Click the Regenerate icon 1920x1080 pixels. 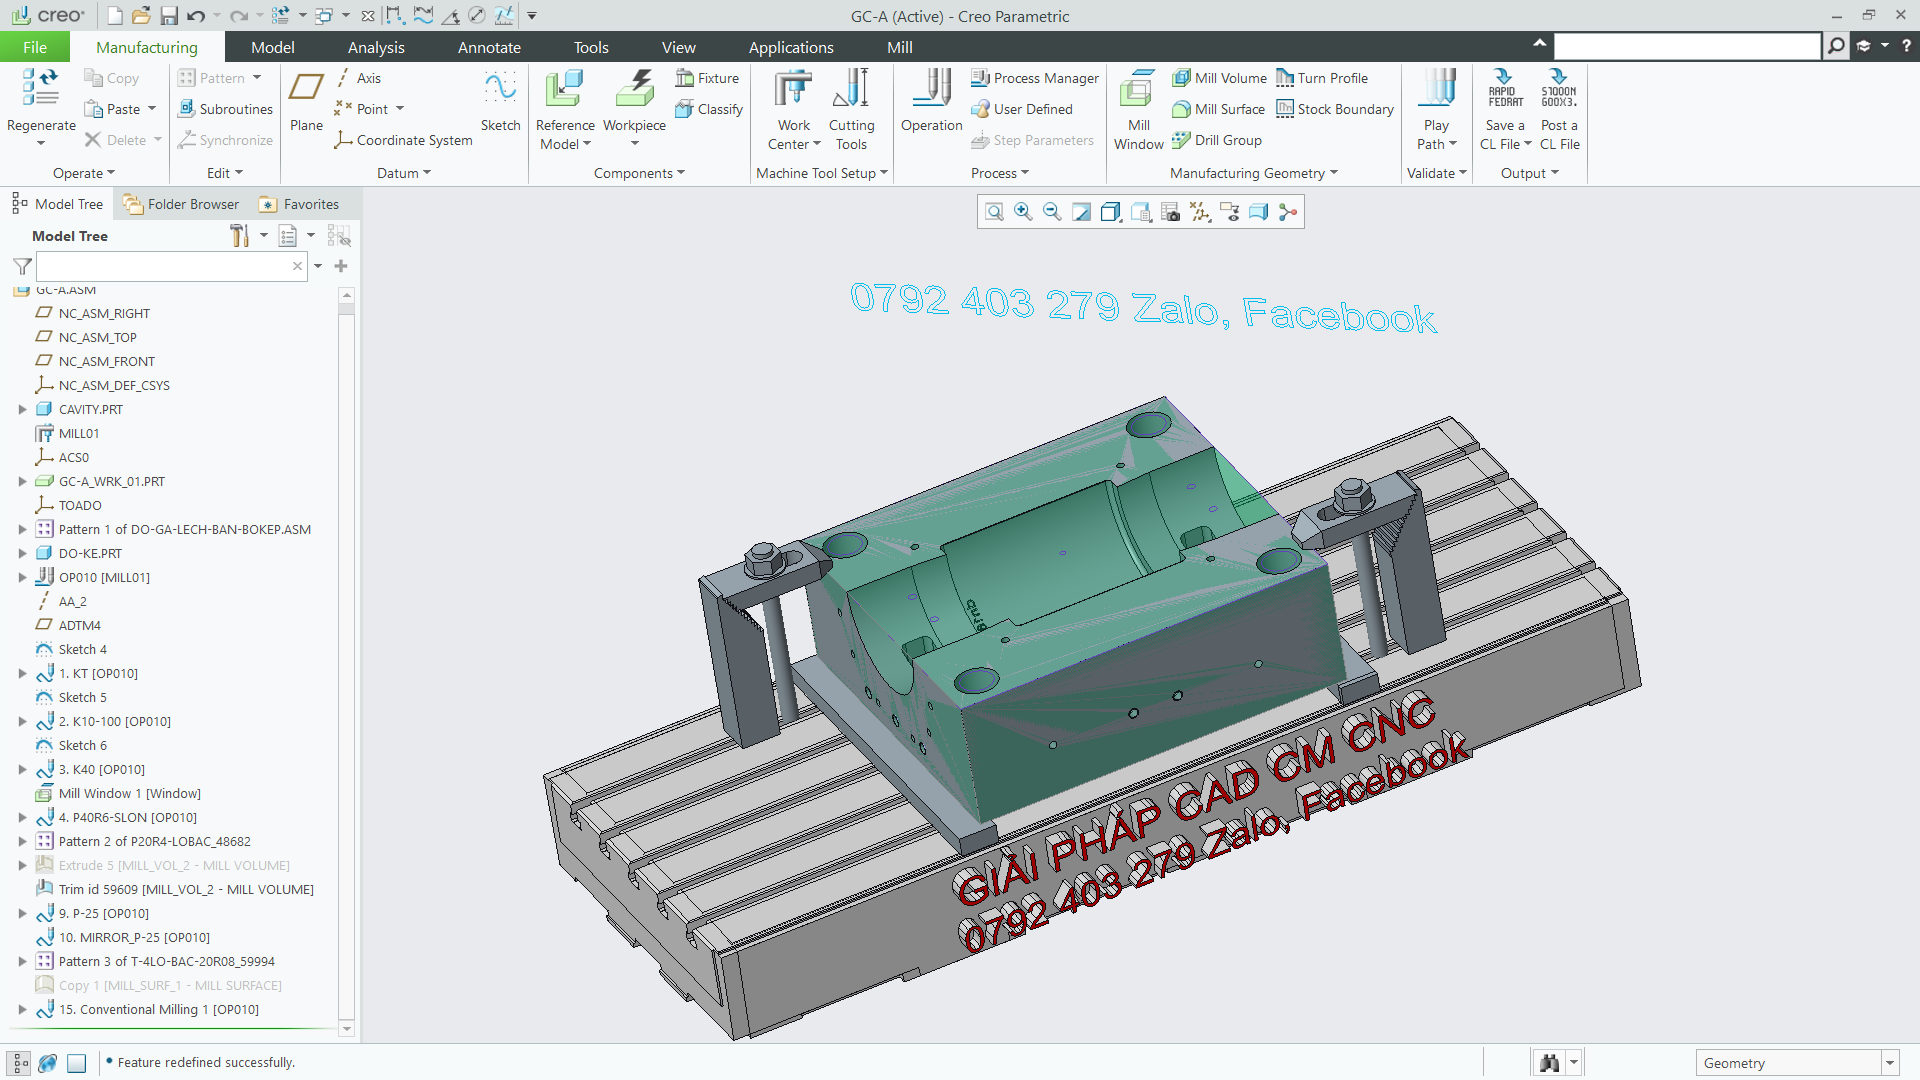coord(40,88)
